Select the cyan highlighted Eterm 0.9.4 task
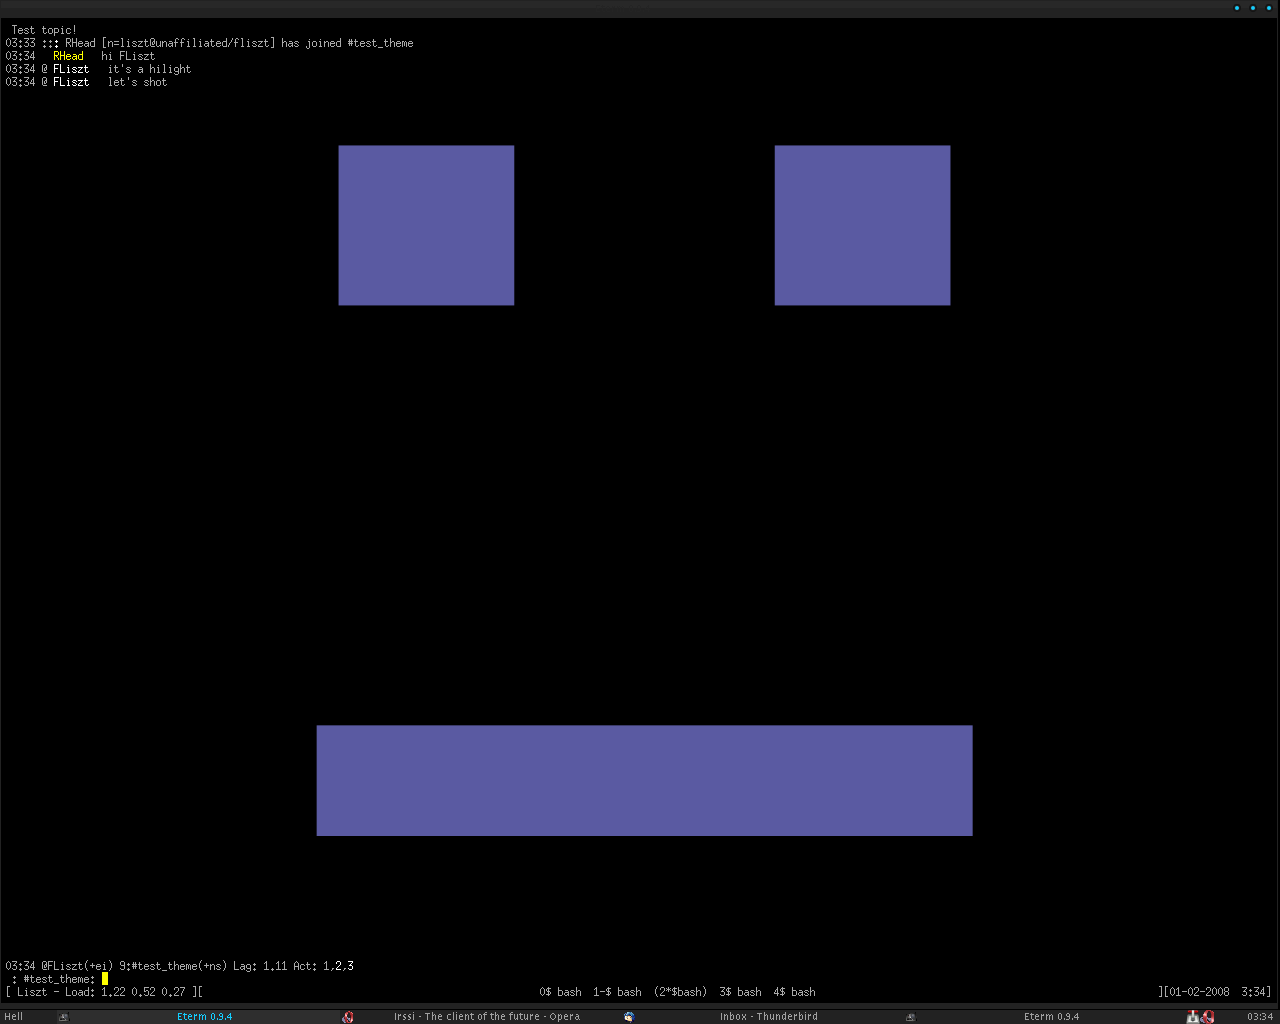 coord(204,1017)
